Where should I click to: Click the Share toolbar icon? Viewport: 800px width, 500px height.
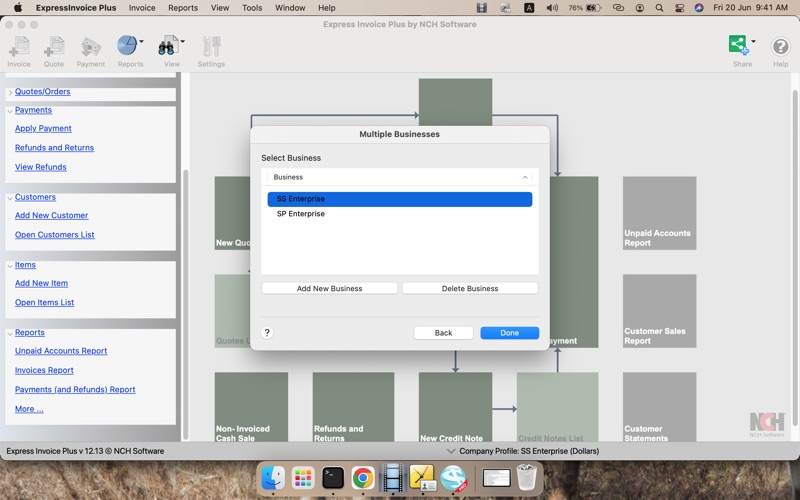[738, 45]
